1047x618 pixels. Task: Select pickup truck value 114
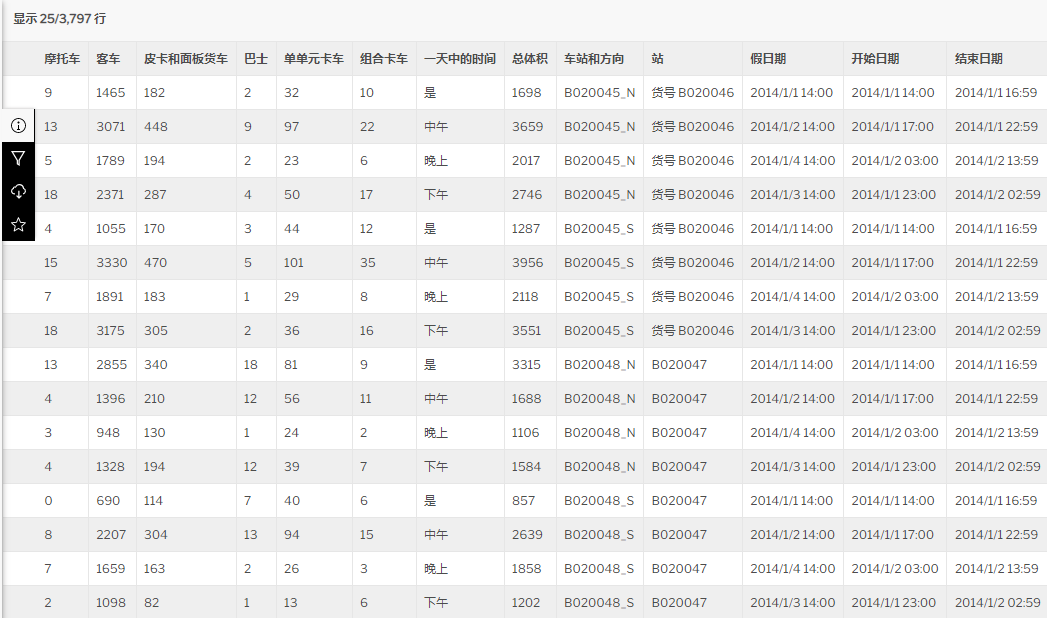(x=153, y=501)
